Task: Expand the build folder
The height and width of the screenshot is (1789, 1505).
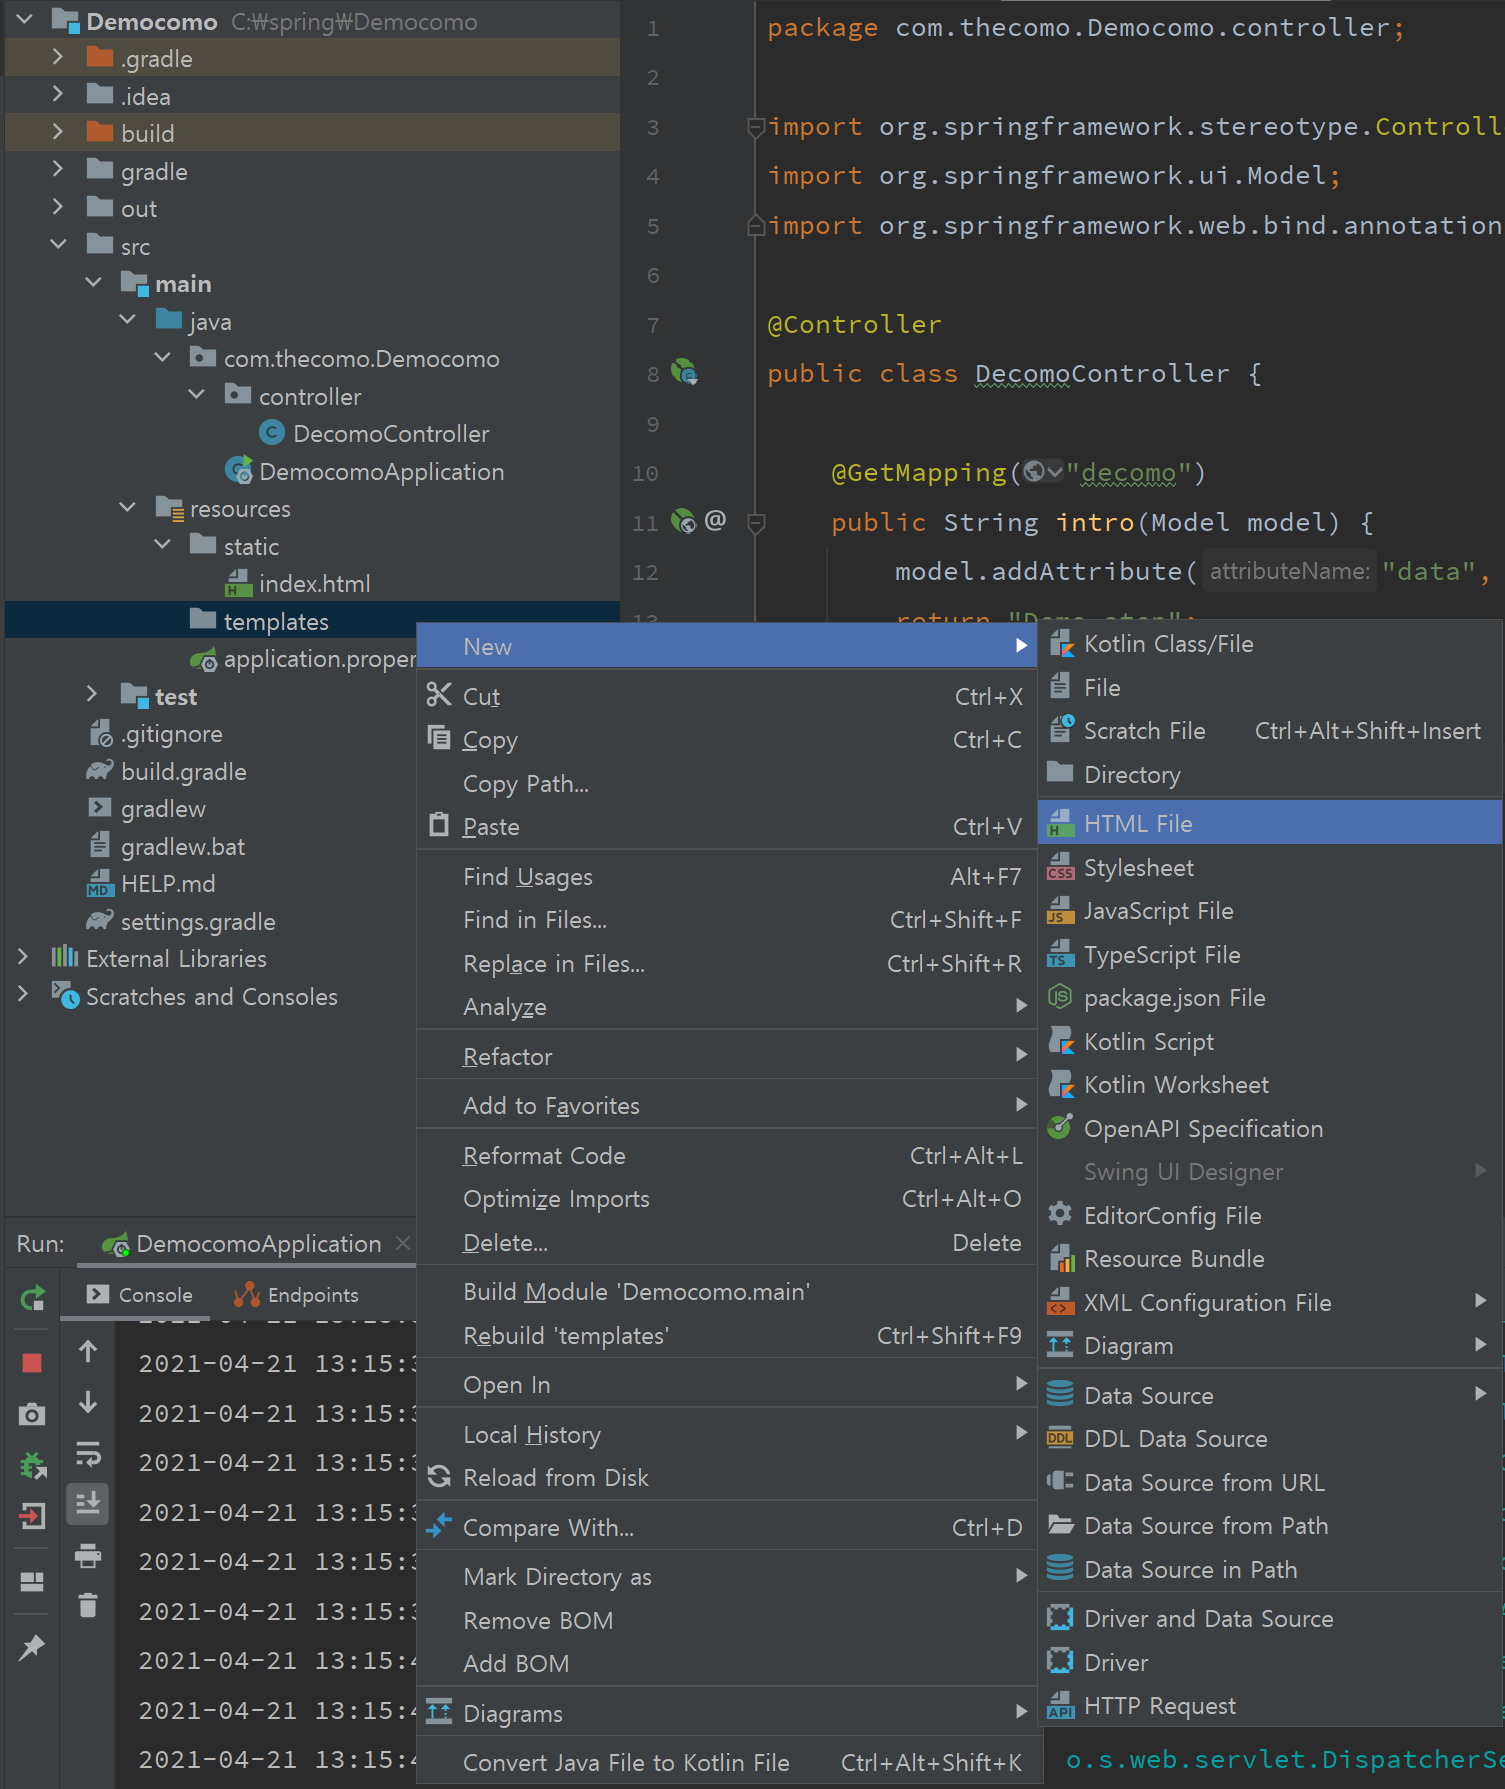Action: (57, 131)
